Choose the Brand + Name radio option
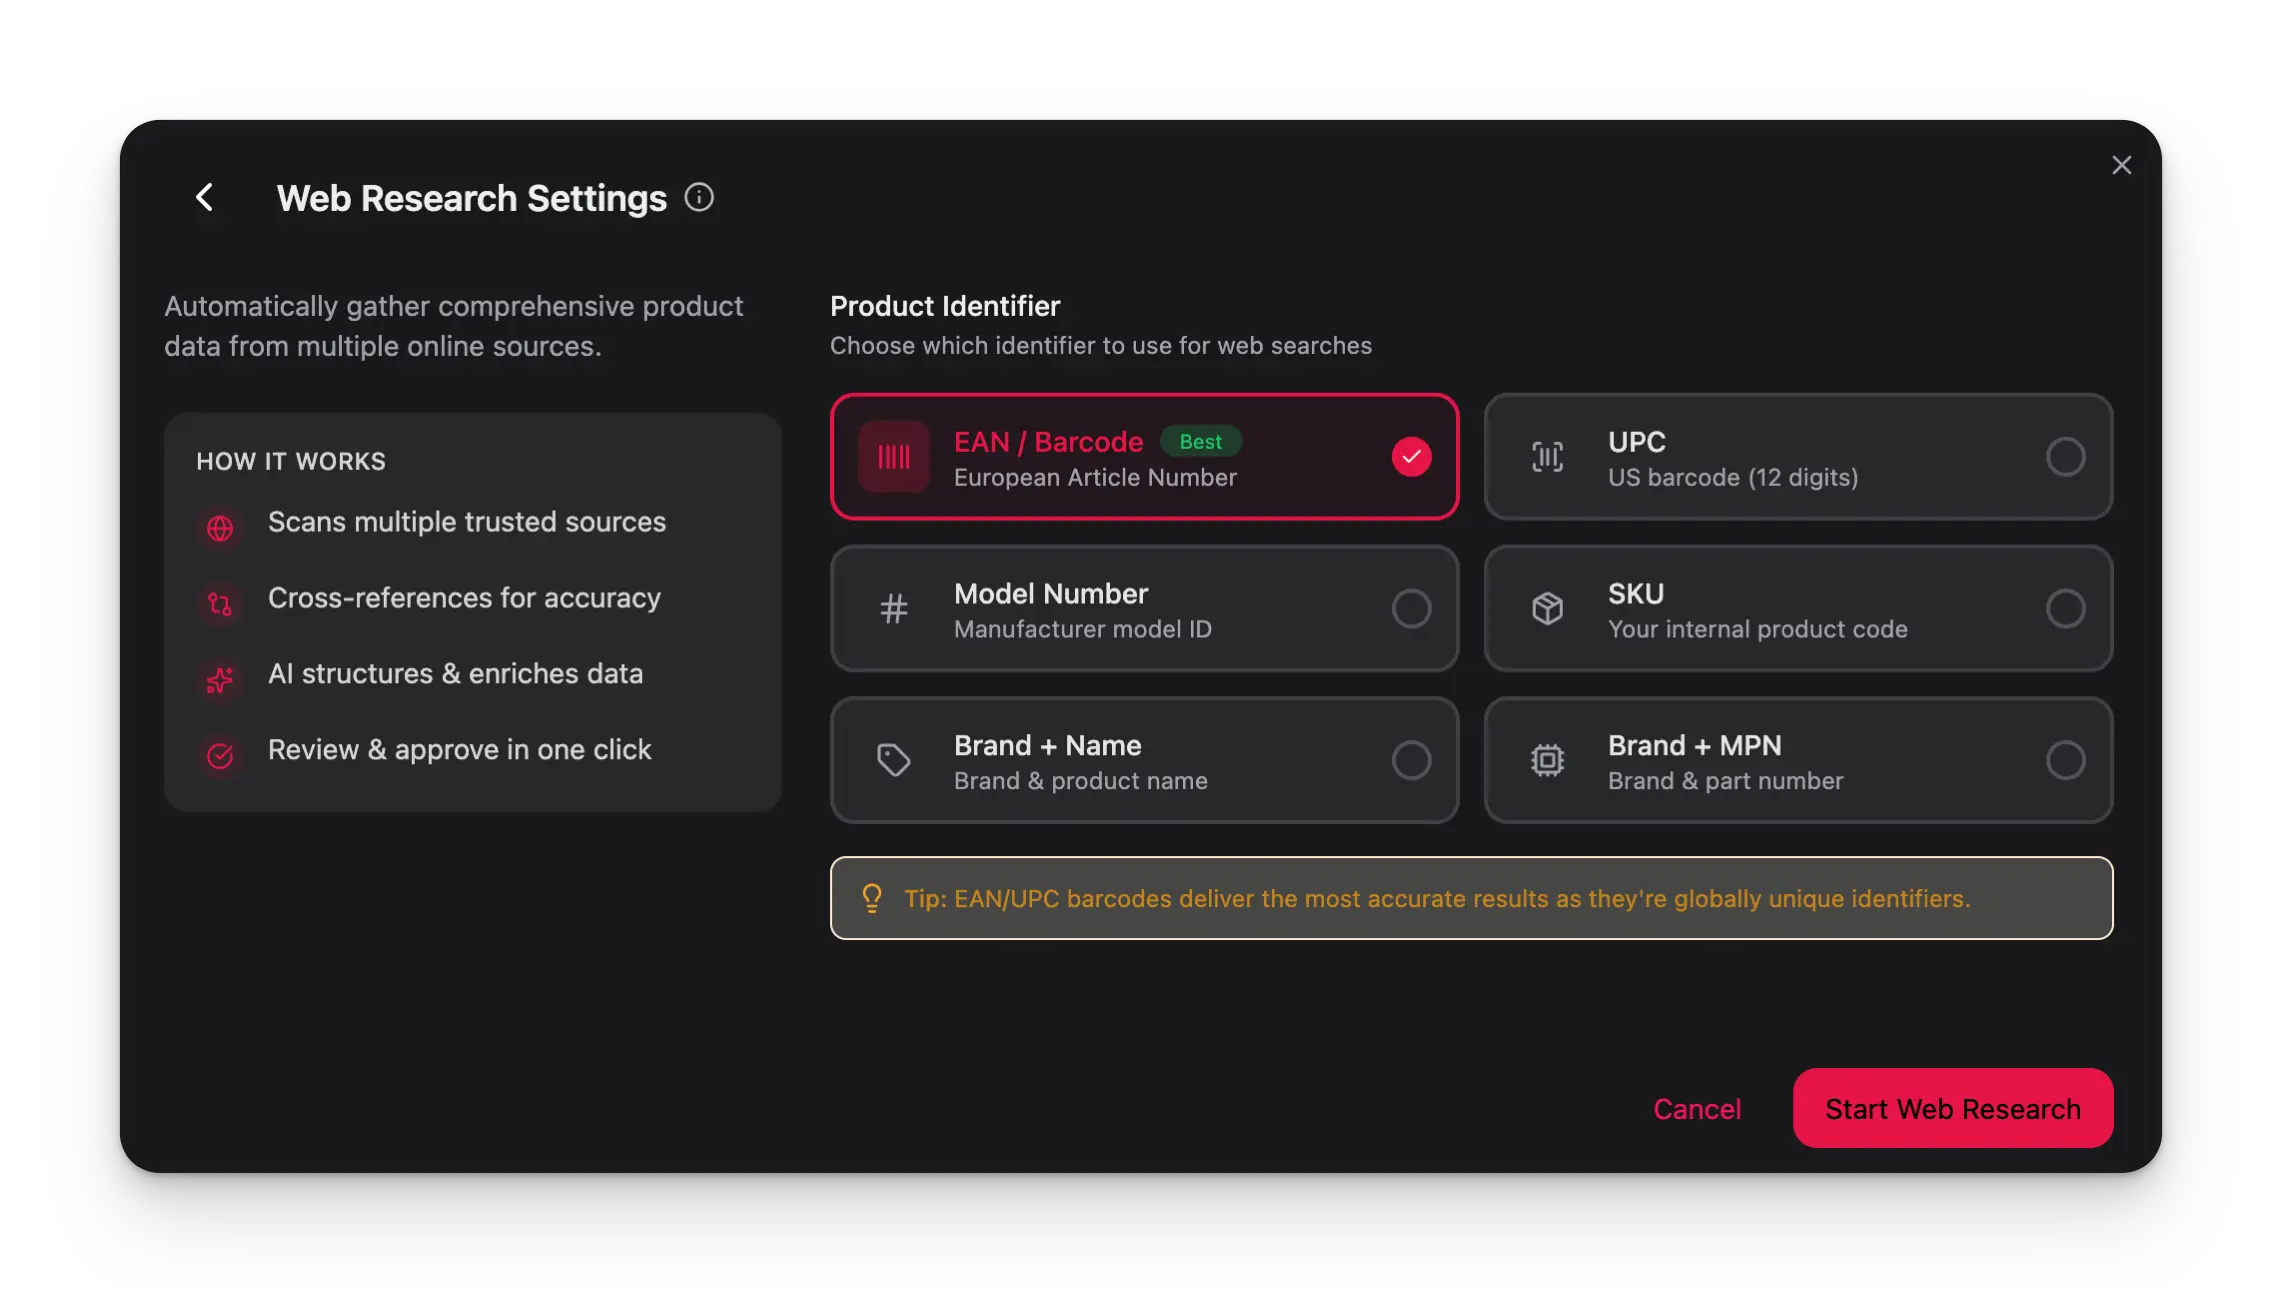 click(1411, 760)
